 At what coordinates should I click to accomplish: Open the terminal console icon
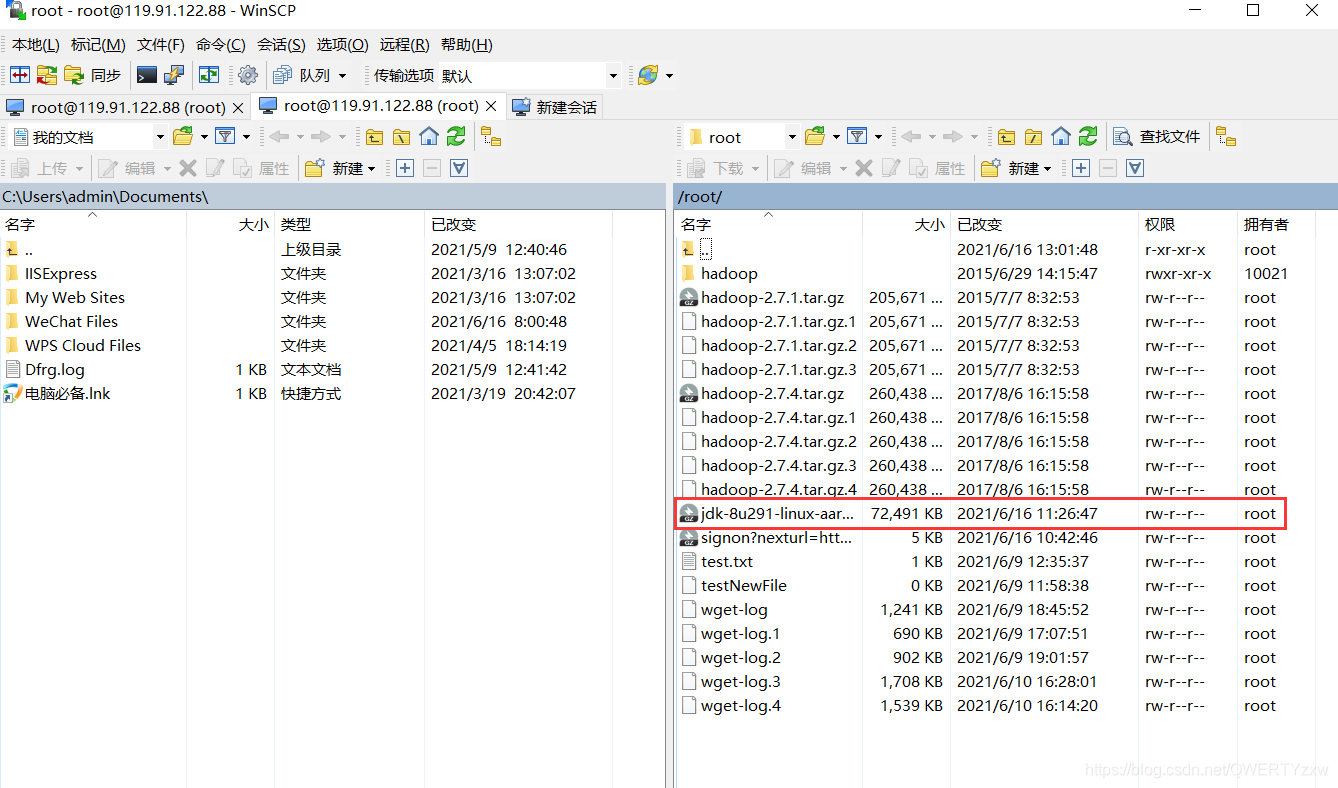pos(147,75)
